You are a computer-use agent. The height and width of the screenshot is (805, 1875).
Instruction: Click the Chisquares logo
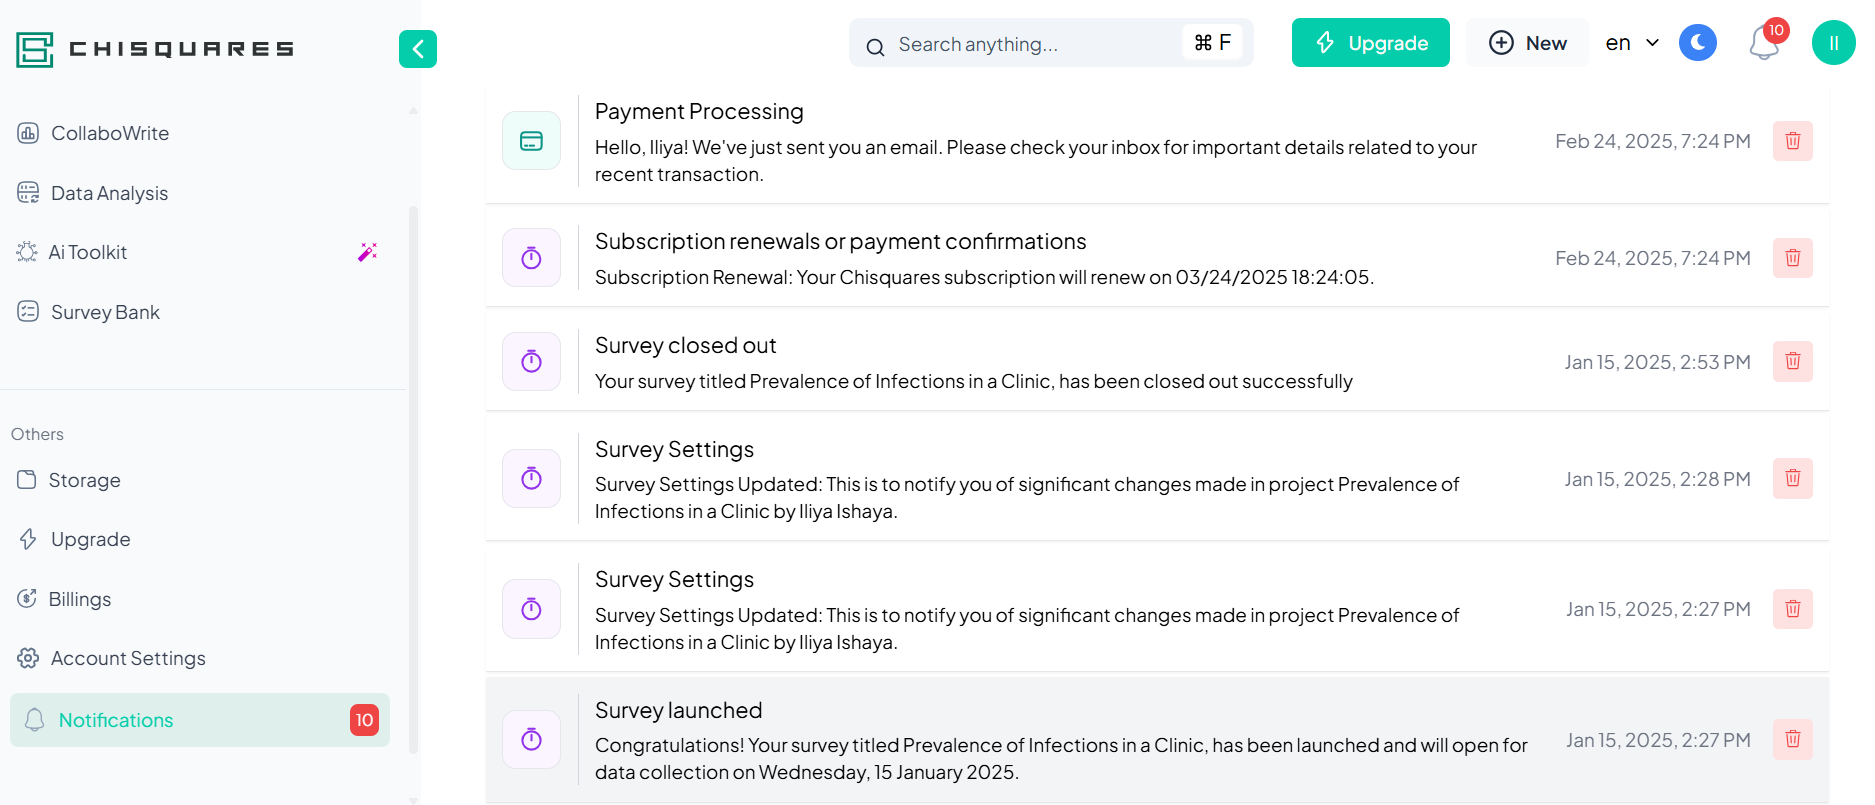pyautogui.click(x=155, y=49)
